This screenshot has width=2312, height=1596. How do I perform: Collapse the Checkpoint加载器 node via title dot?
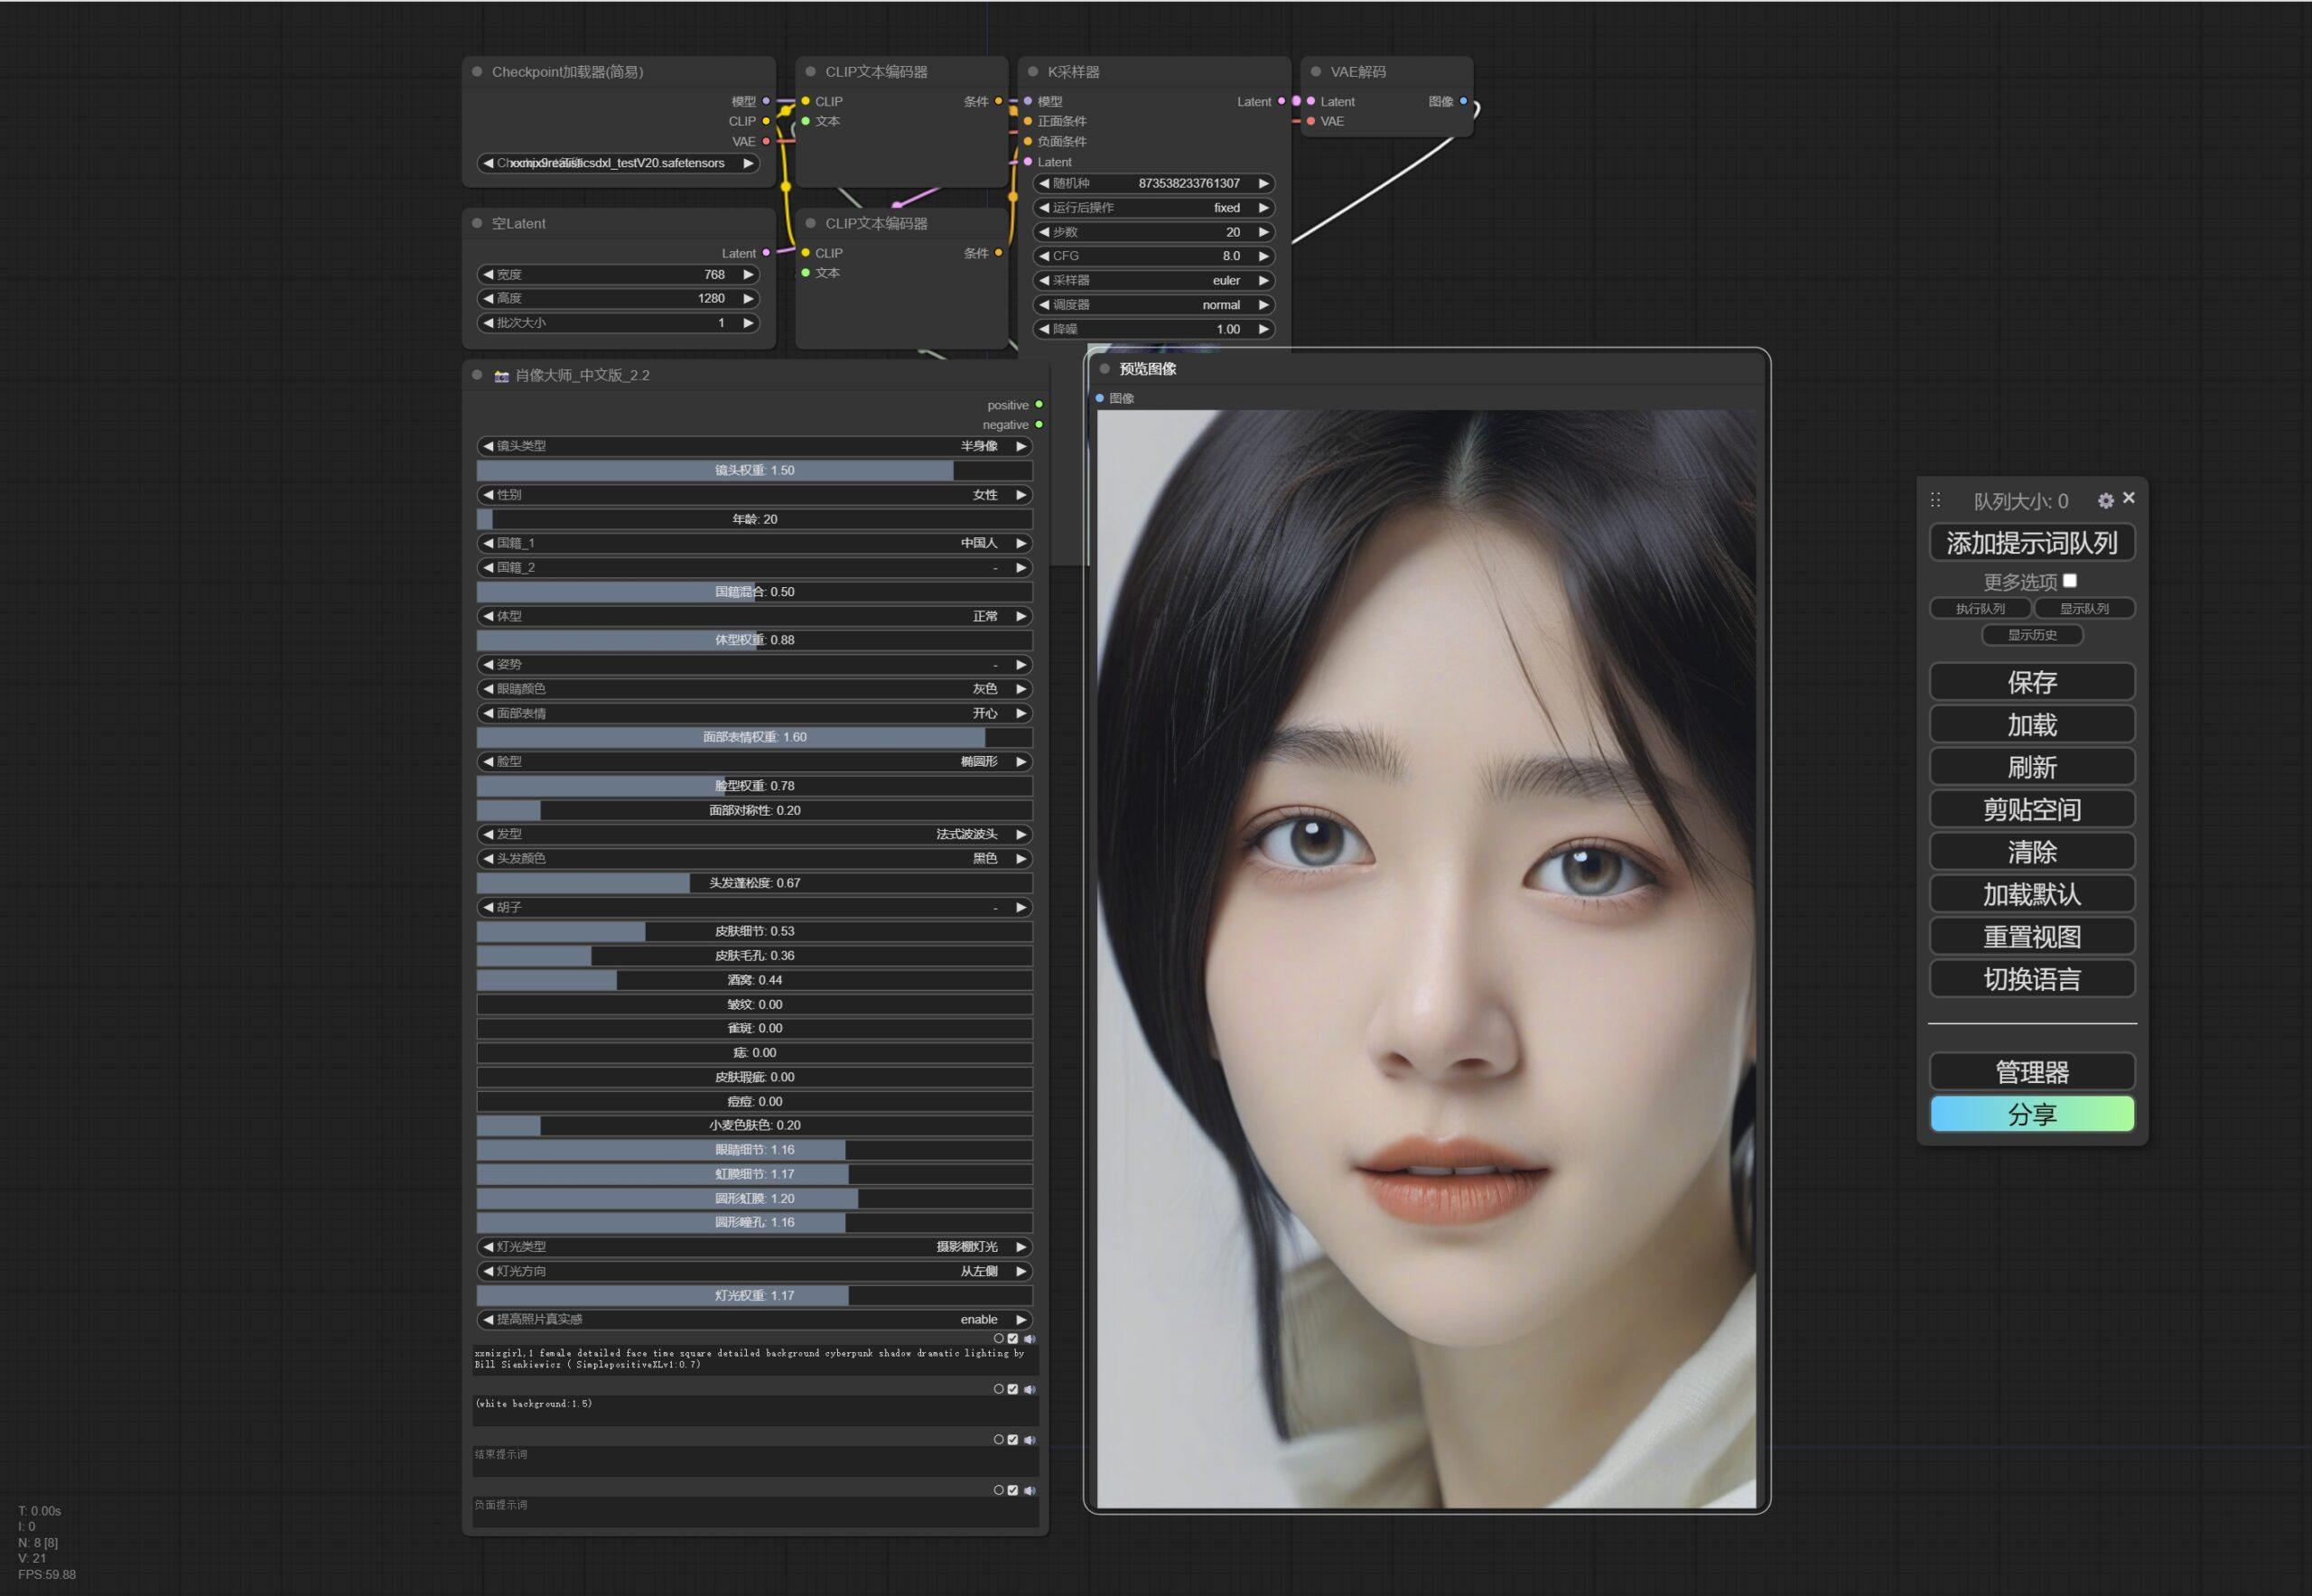(x=477, y=72)
